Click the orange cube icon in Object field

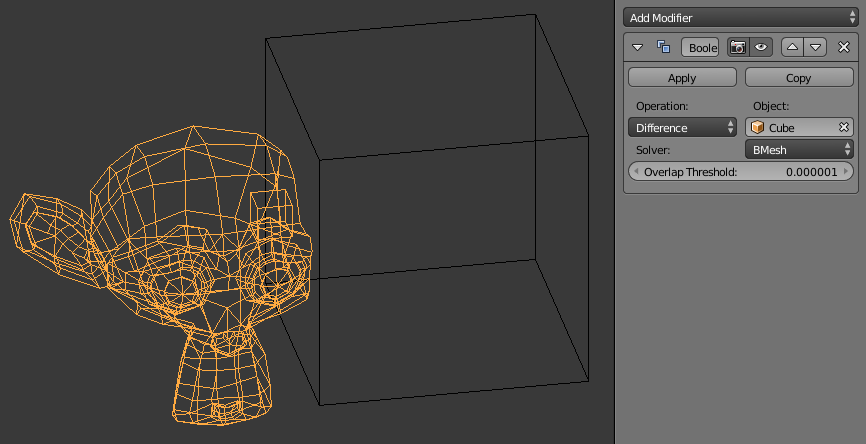(757, 128)
